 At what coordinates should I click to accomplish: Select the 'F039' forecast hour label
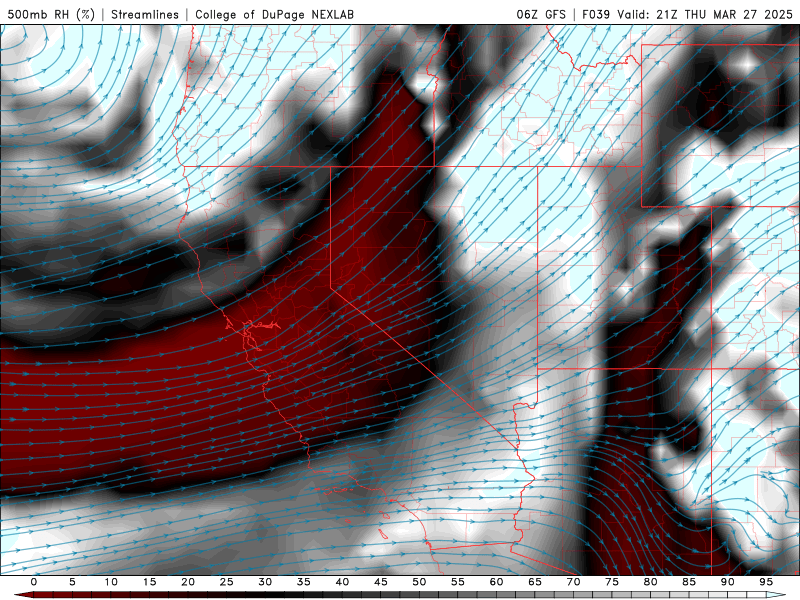(x=596, y=14)
